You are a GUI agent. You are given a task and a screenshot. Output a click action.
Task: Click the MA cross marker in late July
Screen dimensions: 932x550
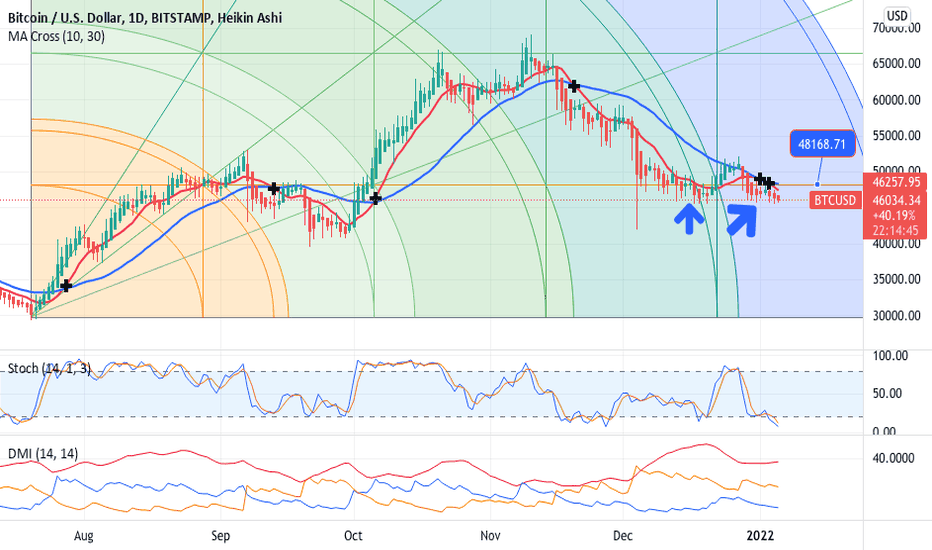tap(66, 286)
